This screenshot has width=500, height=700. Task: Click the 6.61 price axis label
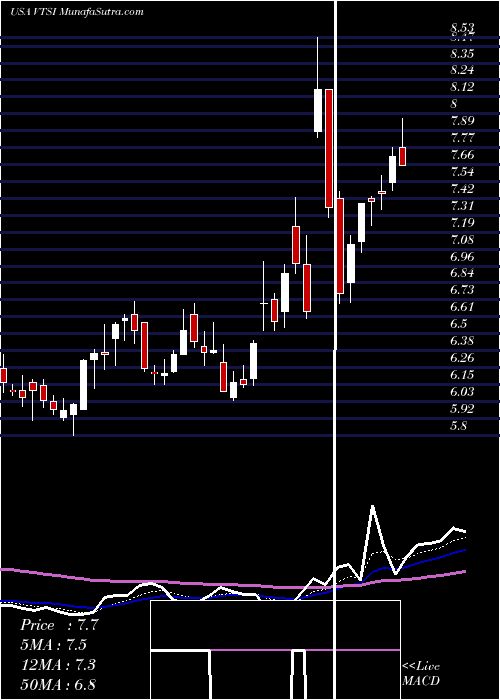[462, 307]
